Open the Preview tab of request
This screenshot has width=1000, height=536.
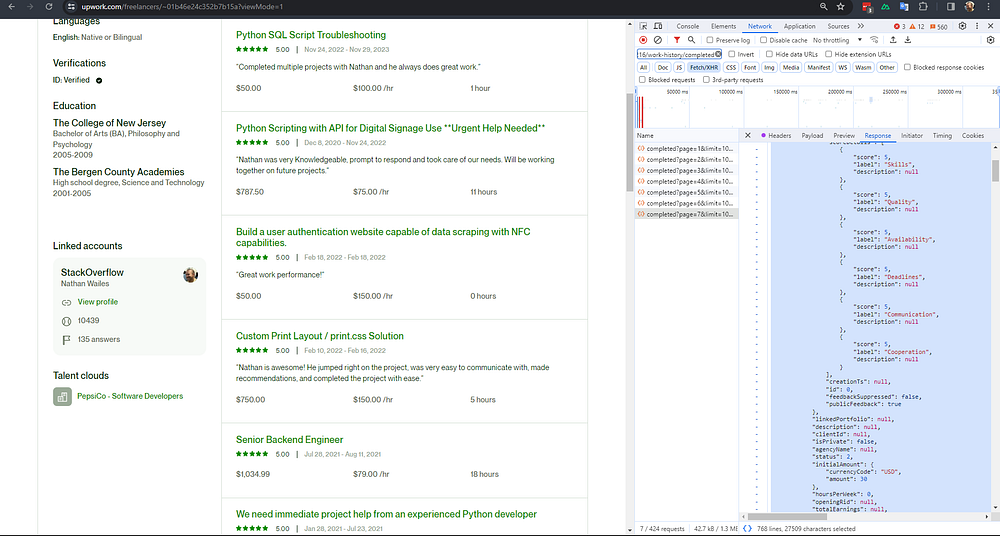(x=844, y=135)
